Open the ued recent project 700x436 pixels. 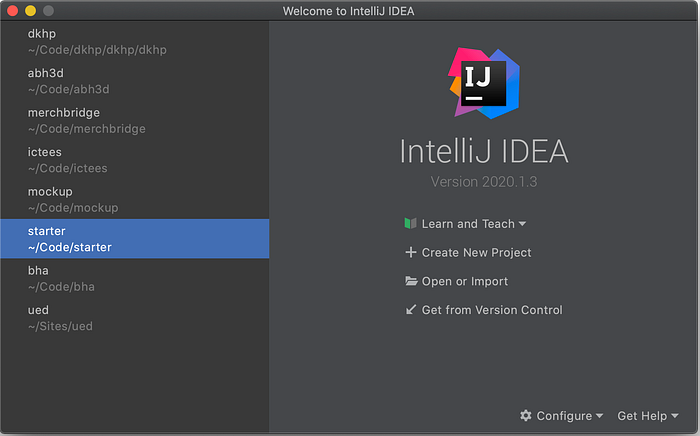pyautogui.click(x=135, y=317)
